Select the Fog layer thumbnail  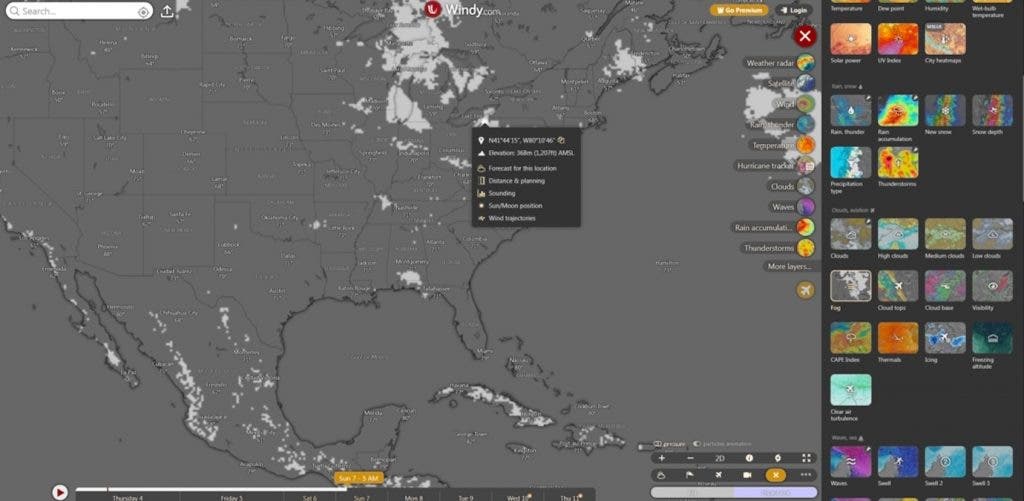pyautogui.click(x=850, y=286)
